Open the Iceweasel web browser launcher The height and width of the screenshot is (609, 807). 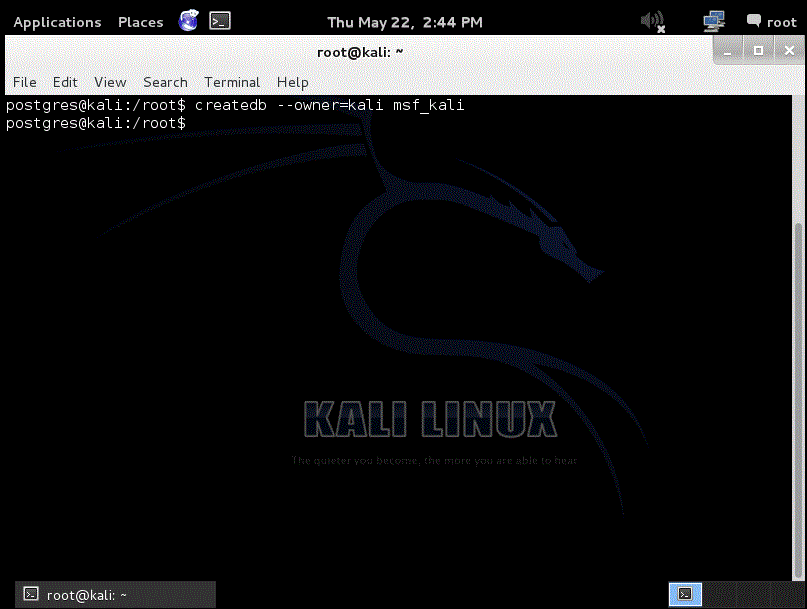pos(188,21)
